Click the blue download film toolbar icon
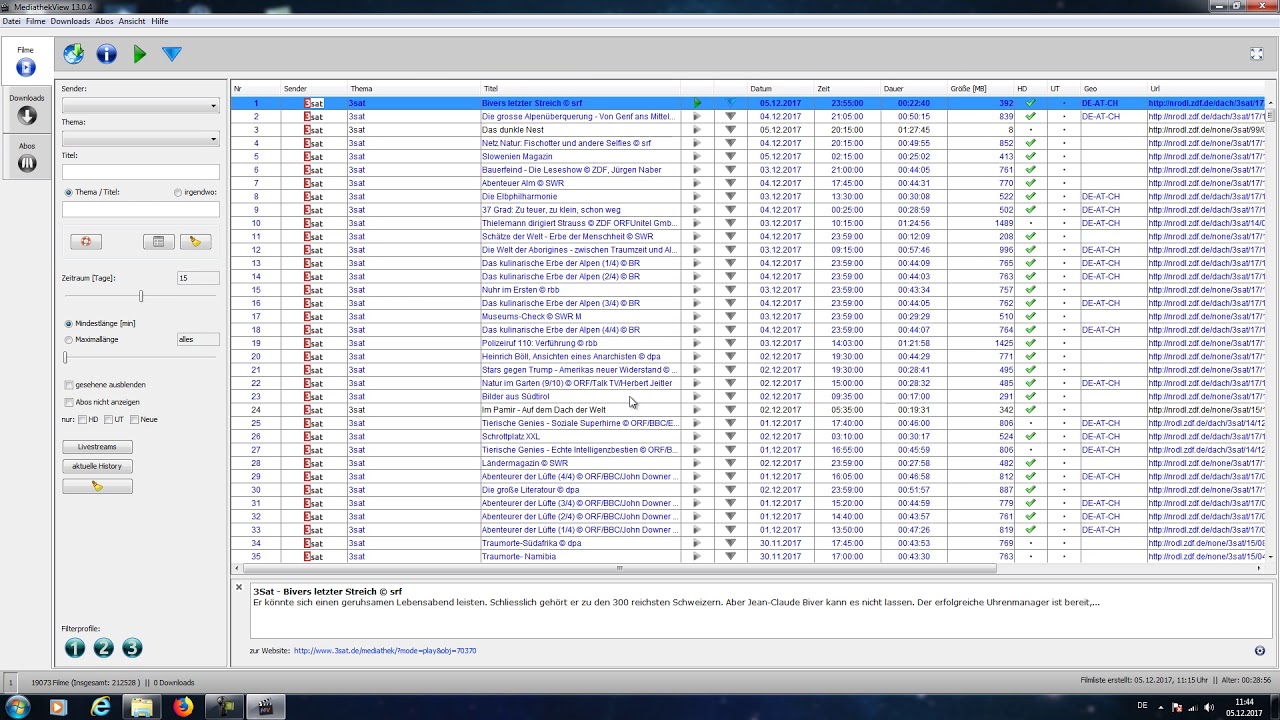Screen dimensions: 1280x720 click(x=172, y=54)
